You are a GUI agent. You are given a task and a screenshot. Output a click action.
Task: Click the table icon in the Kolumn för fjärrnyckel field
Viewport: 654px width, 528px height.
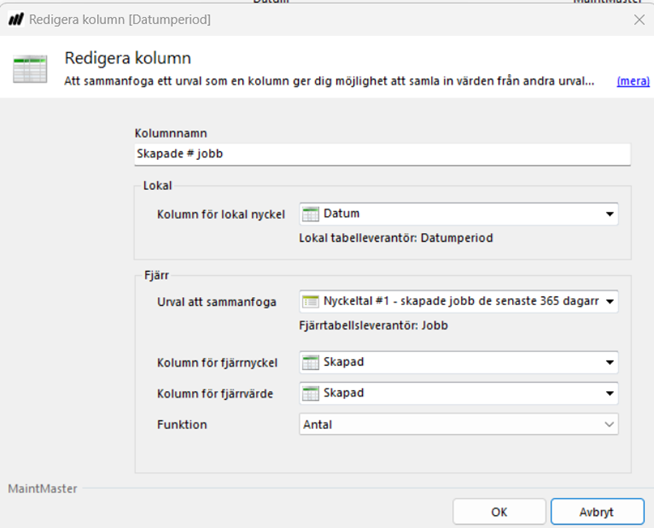pyautogui.click(x=311, y=362)
